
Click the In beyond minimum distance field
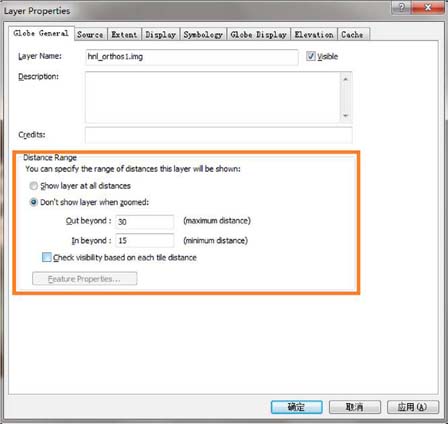(145, 240)
